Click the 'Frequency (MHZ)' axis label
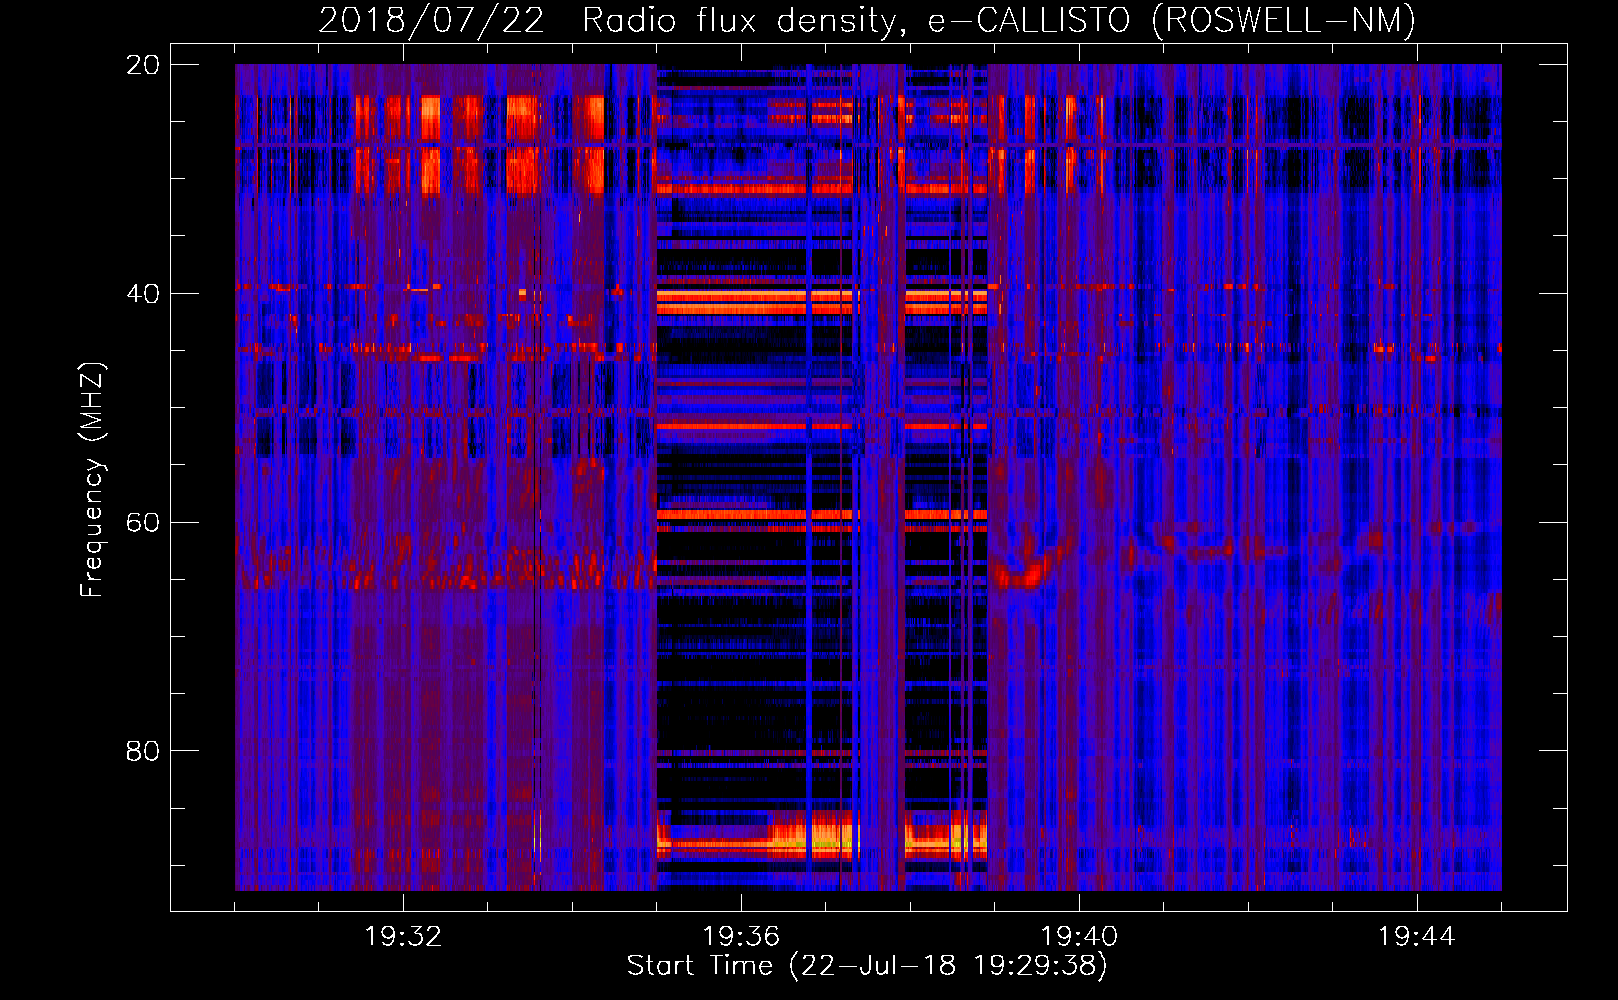Screen dimensions: 1618x1000 (x=92, y=479)
